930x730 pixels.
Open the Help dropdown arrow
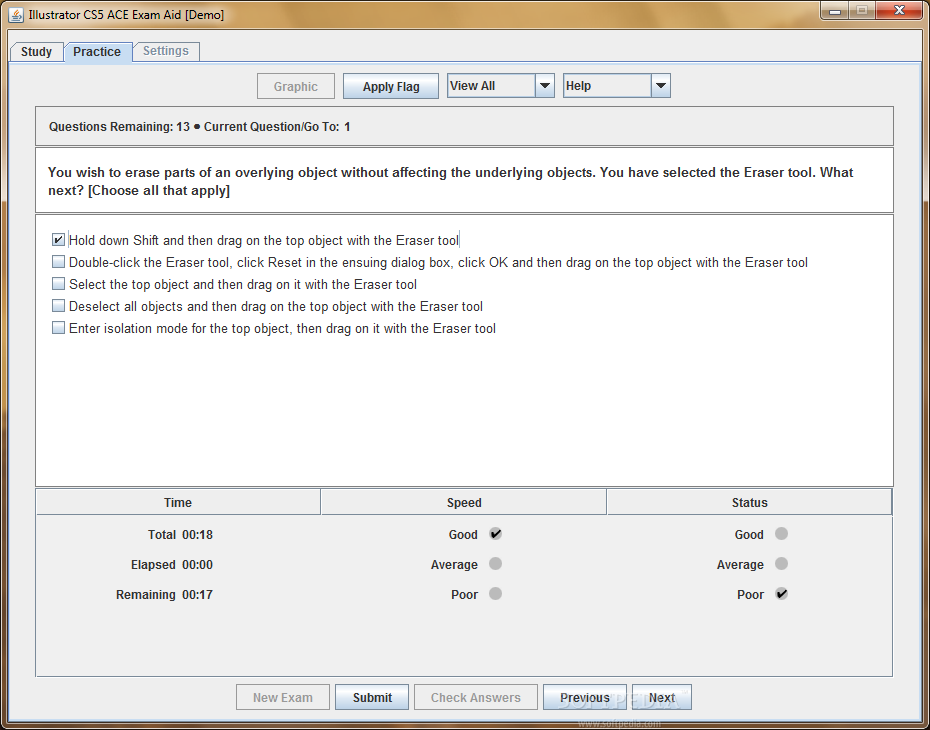point(661,86)
